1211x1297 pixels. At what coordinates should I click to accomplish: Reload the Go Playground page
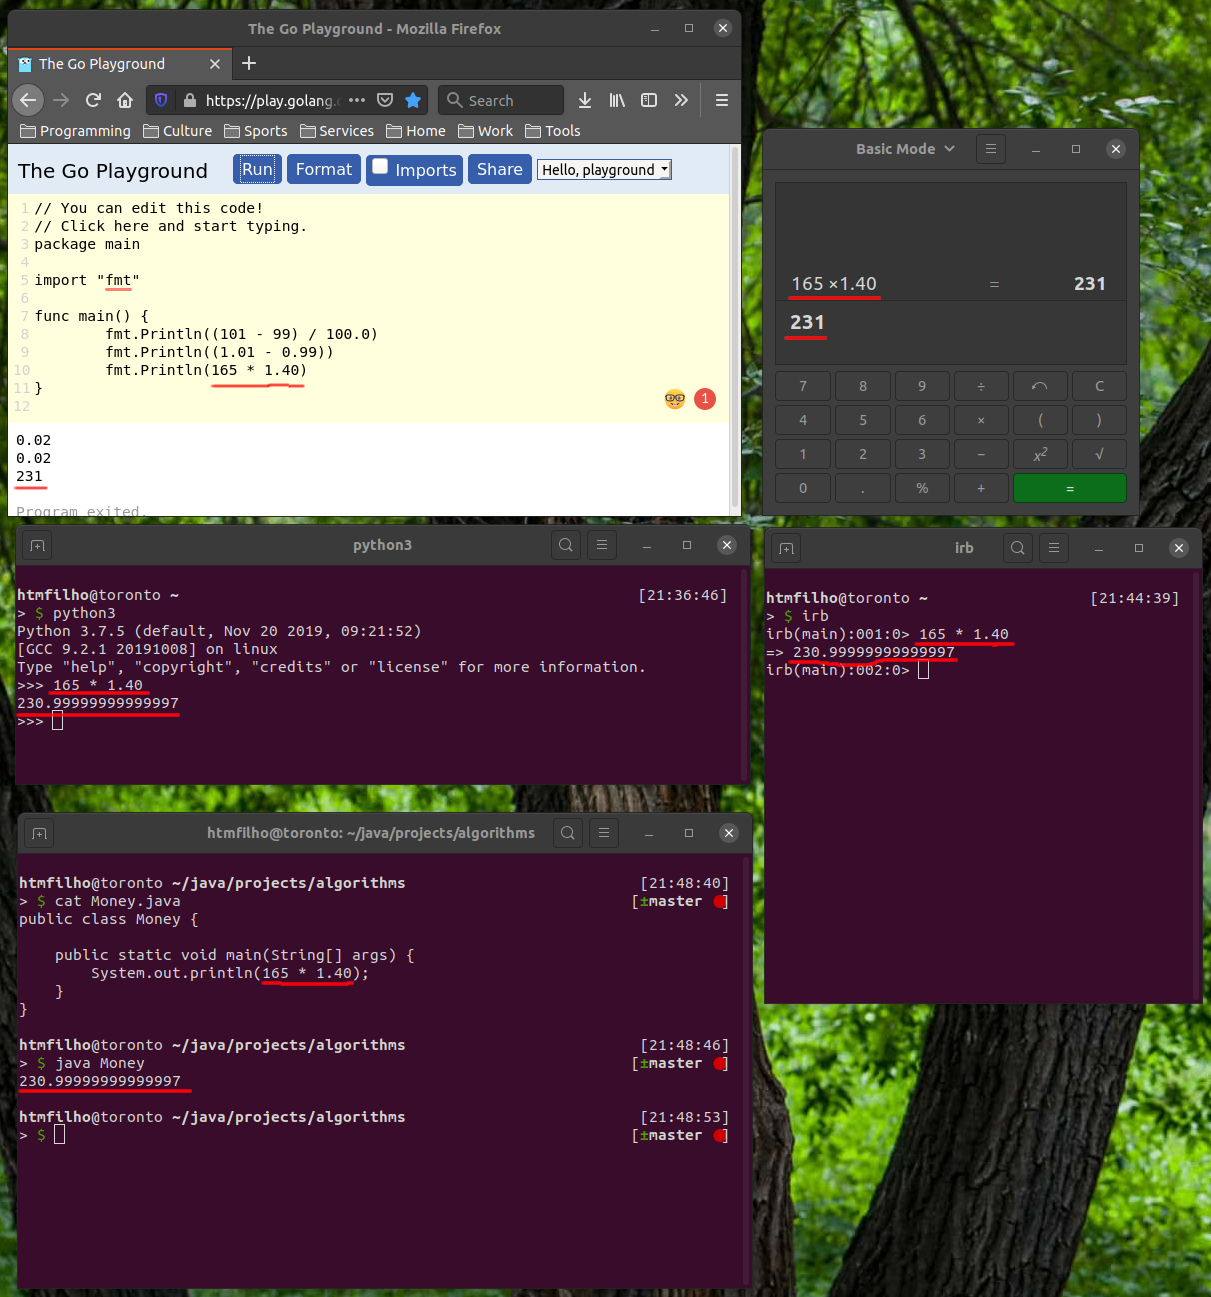click(x=93, y=100)
